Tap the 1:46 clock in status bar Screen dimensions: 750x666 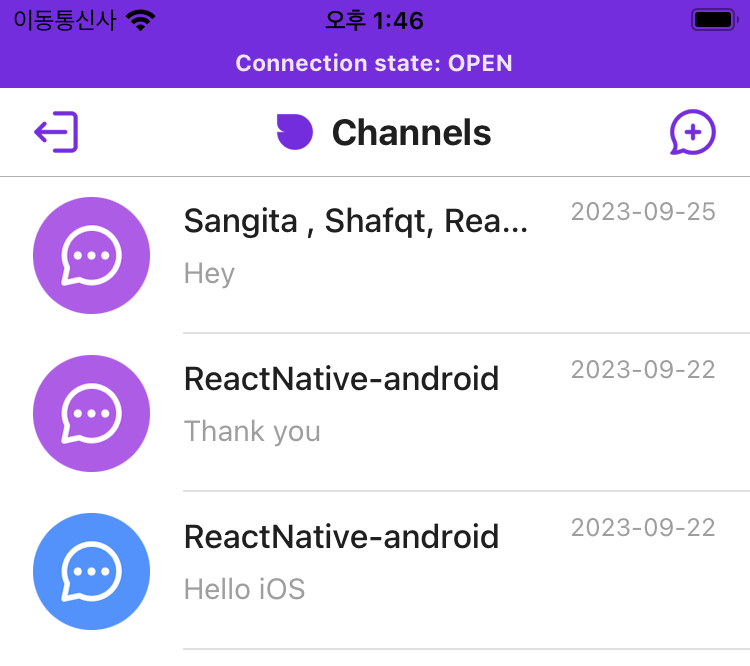[375, 21]
